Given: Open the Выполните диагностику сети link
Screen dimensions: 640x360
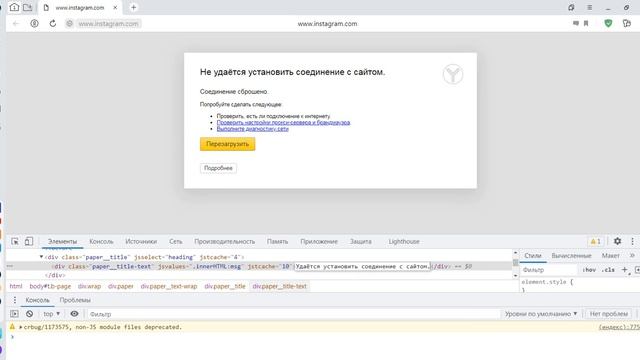Looking at the screenshot, I should click(x=253, y=129).
